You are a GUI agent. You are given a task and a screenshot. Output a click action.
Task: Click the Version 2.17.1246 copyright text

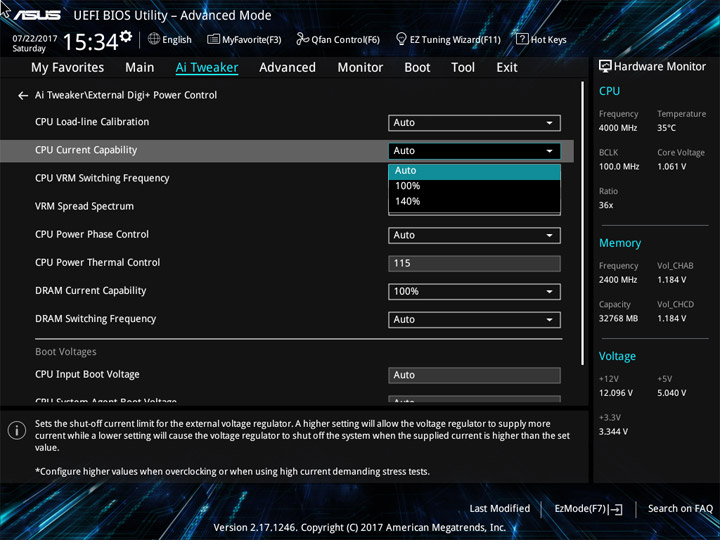(x=360, y=528)
